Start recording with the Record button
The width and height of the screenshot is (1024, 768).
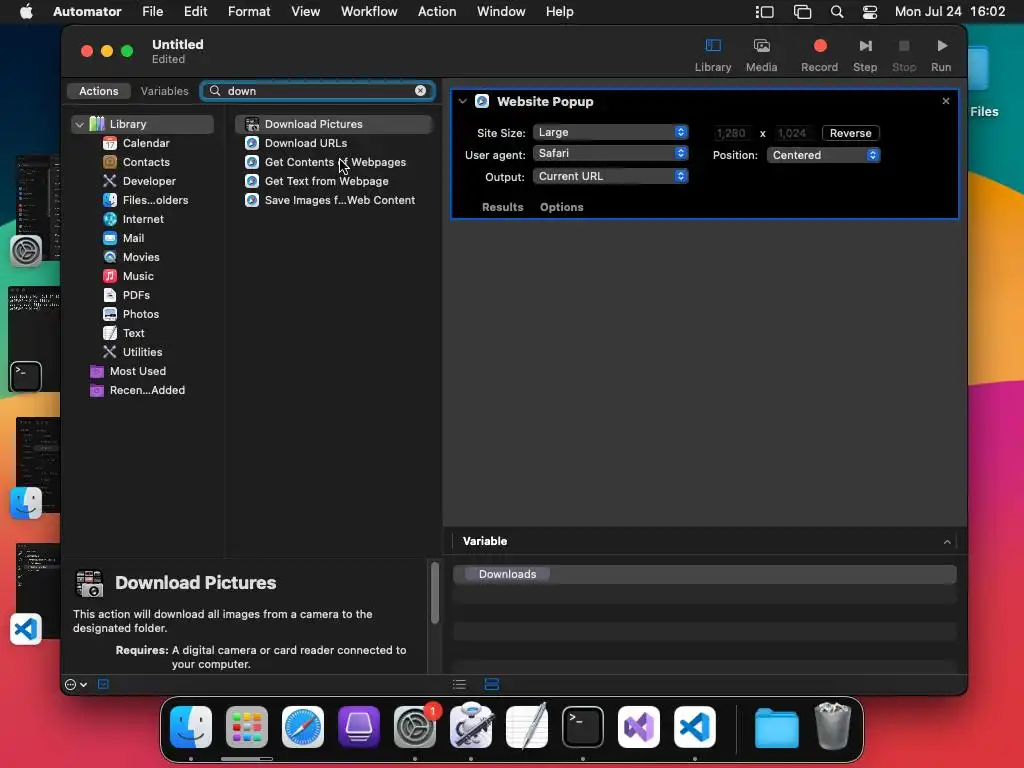point(820,55)
